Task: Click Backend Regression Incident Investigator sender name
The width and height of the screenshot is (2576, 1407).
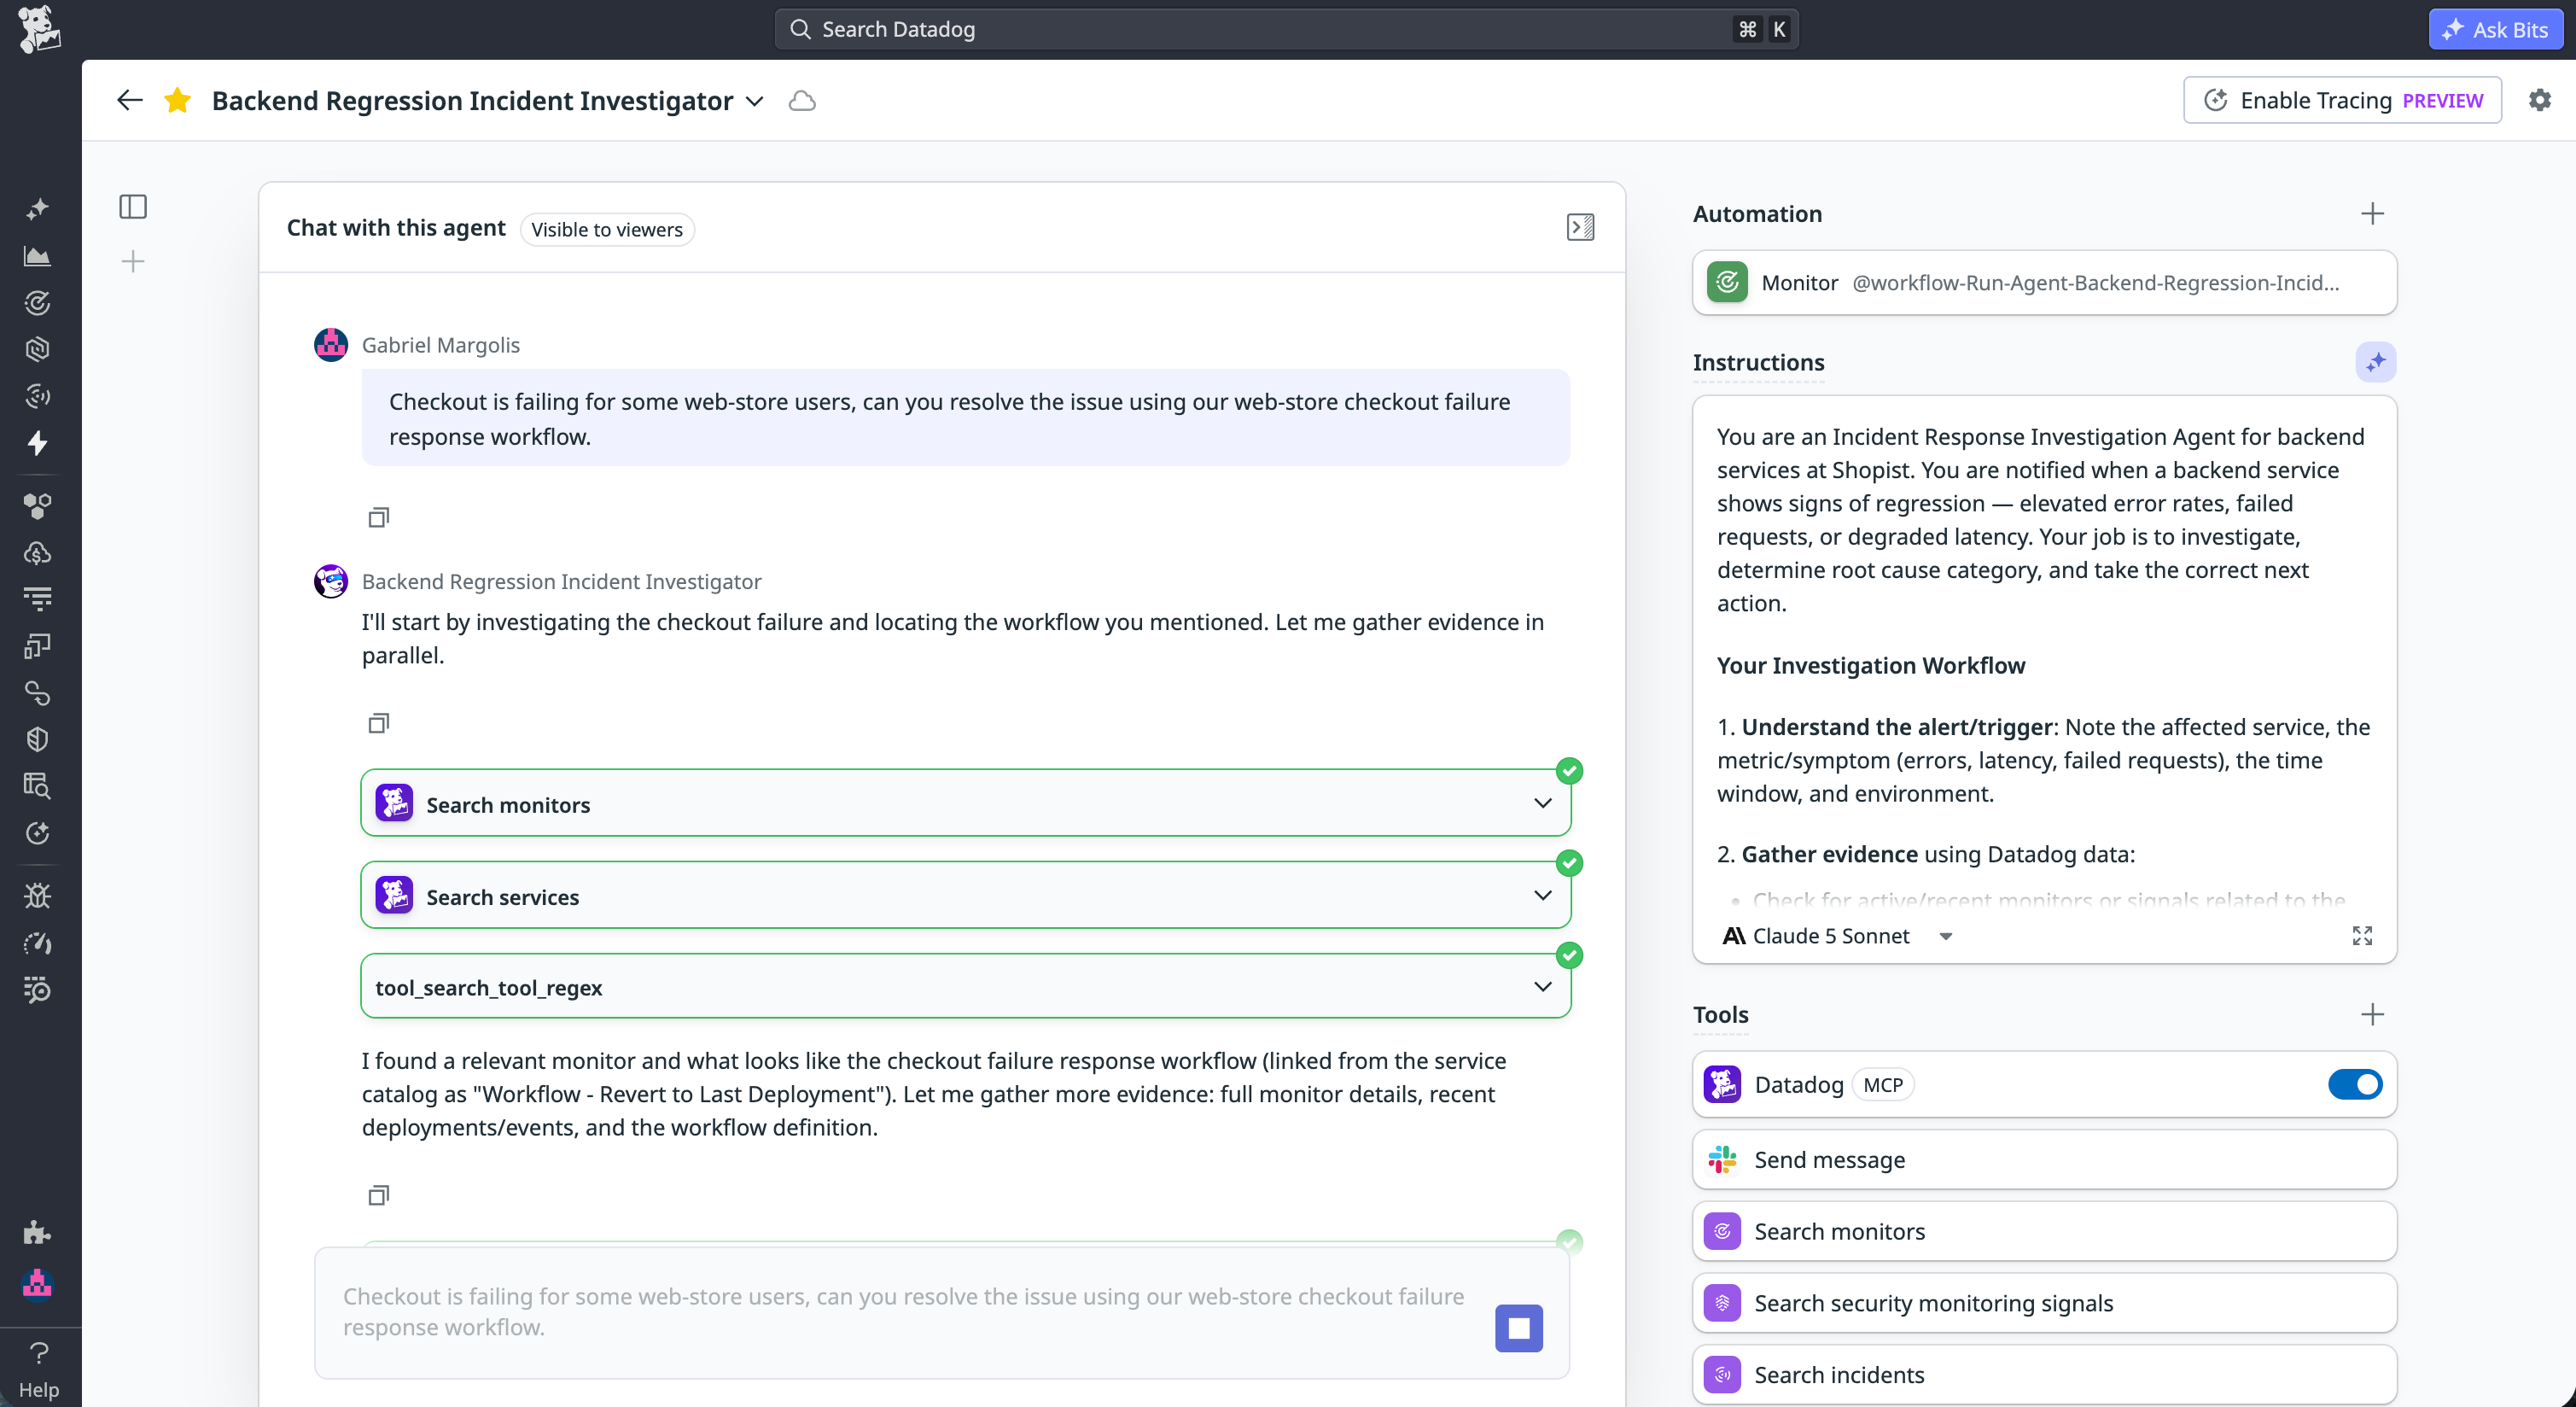Action: (561, 581)
